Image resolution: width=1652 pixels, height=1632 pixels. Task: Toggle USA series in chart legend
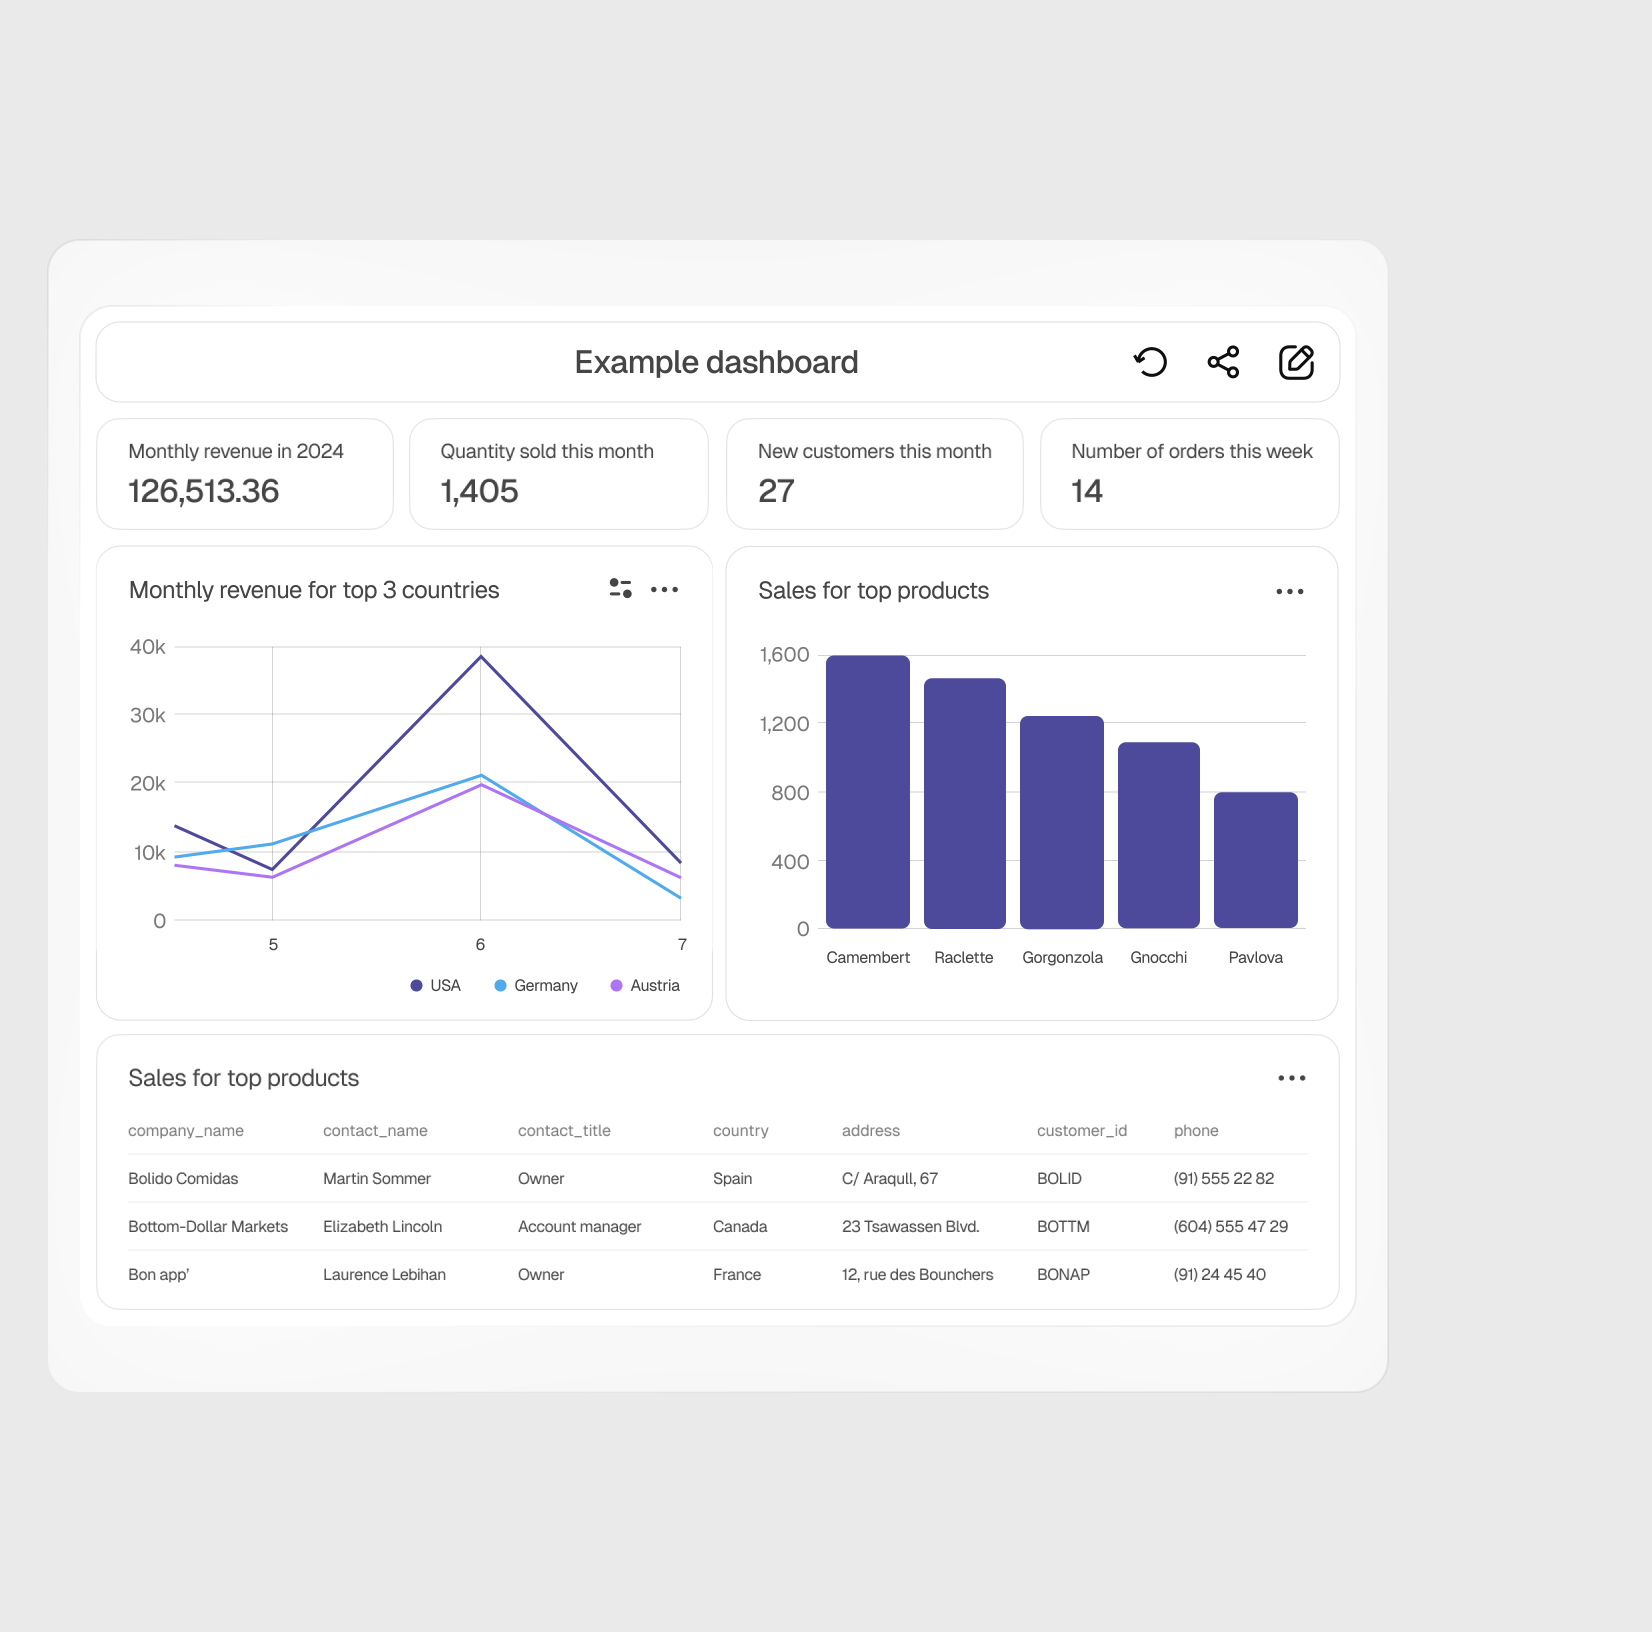click(x=436, y=986)
